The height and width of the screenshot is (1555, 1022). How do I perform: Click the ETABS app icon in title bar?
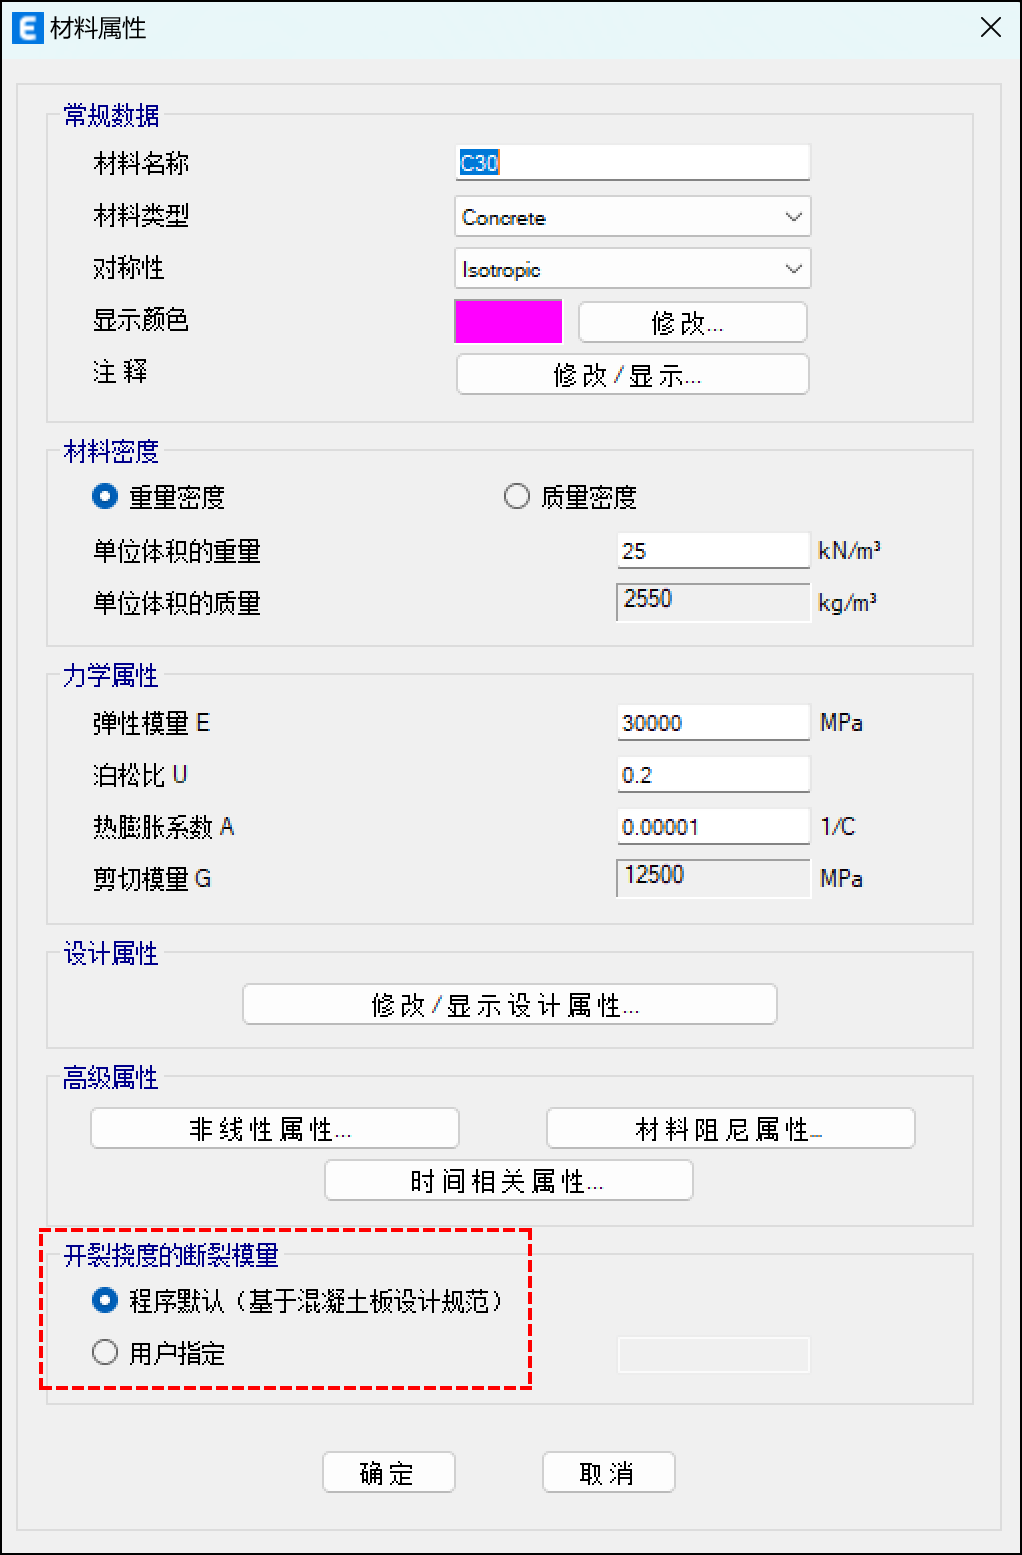(27, 28)
